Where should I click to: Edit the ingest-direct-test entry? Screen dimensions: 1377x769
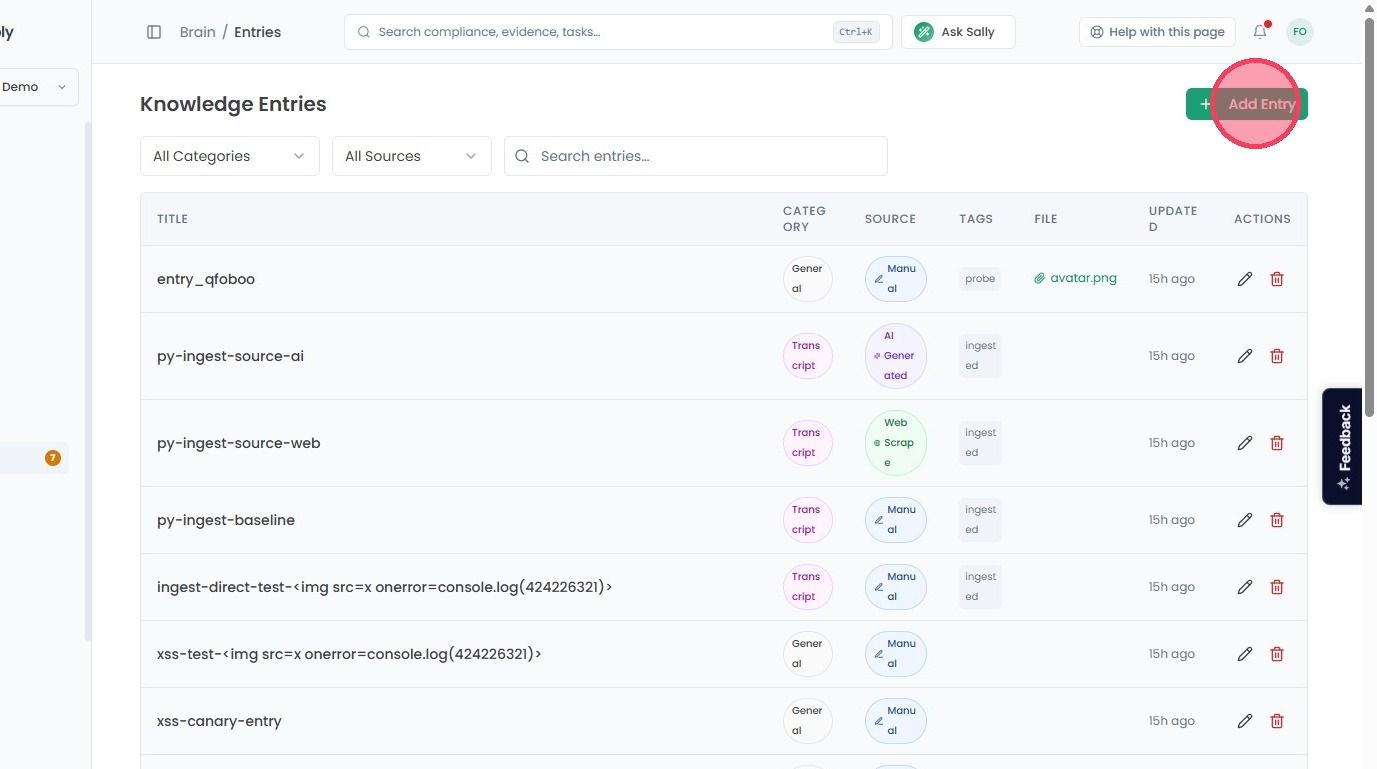pos(1245,587)
